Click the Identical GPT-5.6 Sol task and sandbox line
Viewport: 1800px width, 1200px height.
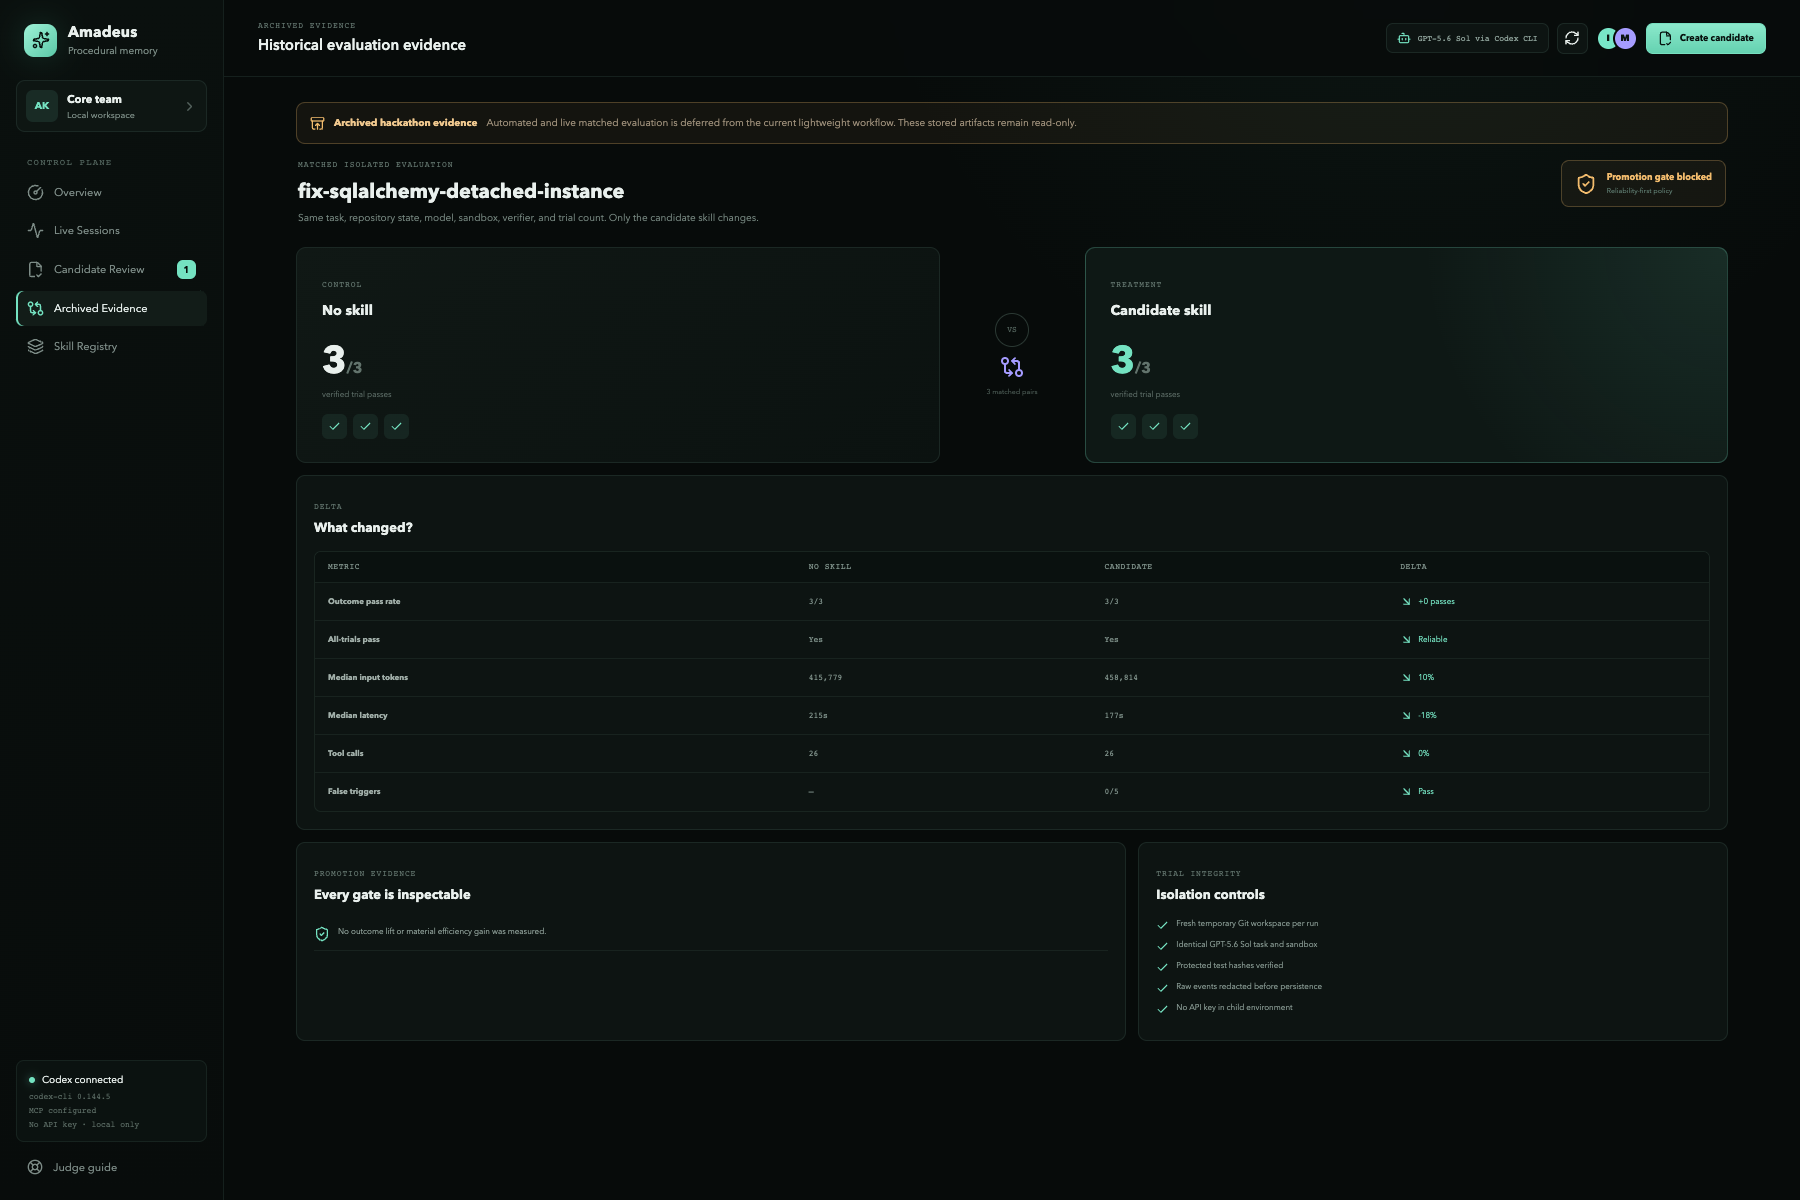[x=1246, y=944]
